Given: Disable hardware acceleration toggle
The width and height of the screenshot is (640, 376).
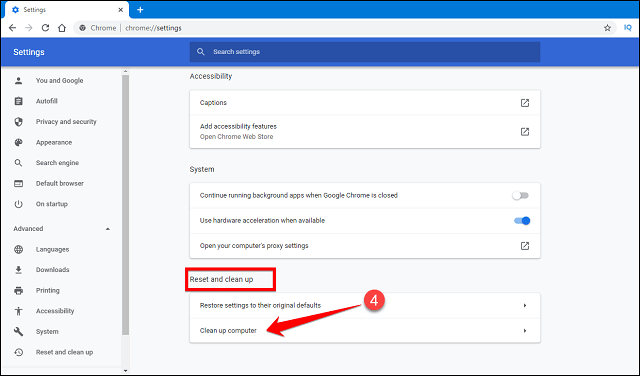Looking at the screenshot, I should pyautogui.click(x=522, y=221).
